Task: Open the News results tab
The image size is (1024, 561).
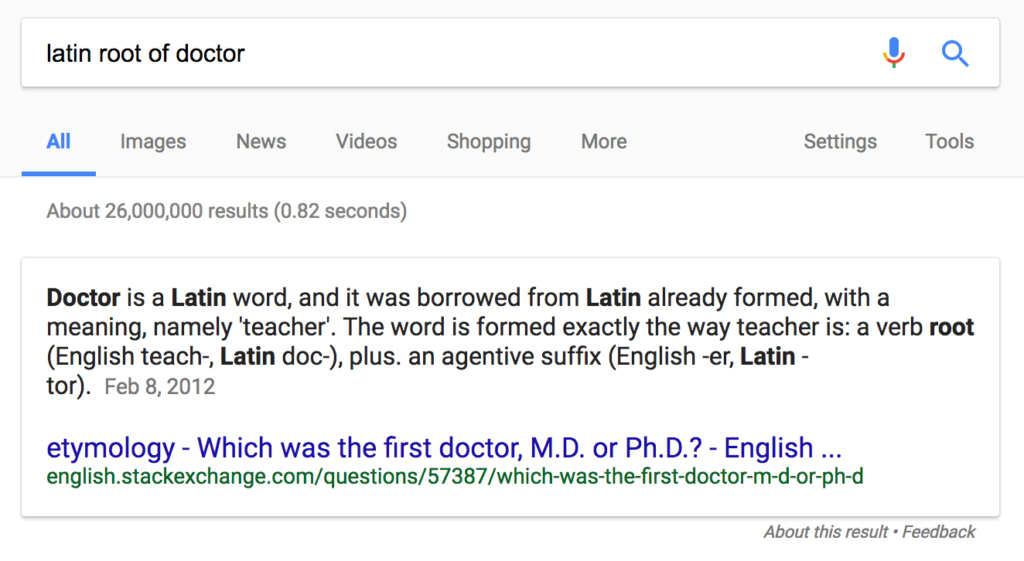Action: point(261,142)
